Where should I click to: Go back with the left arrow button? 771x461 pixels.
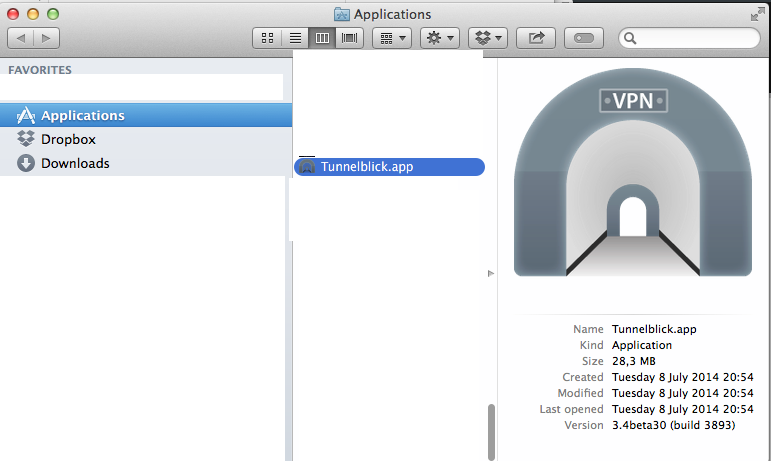click(x=21, y=38)
